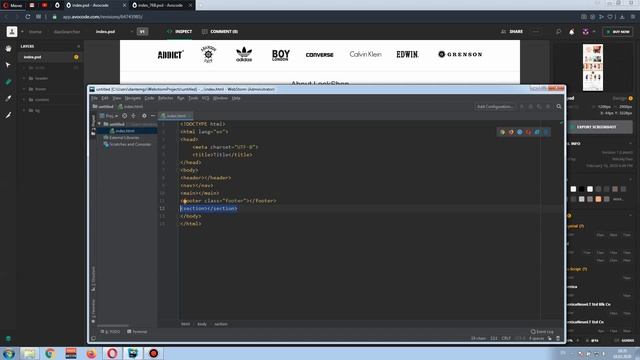Select the slice knife tool in Avocode

coord(8,116)
